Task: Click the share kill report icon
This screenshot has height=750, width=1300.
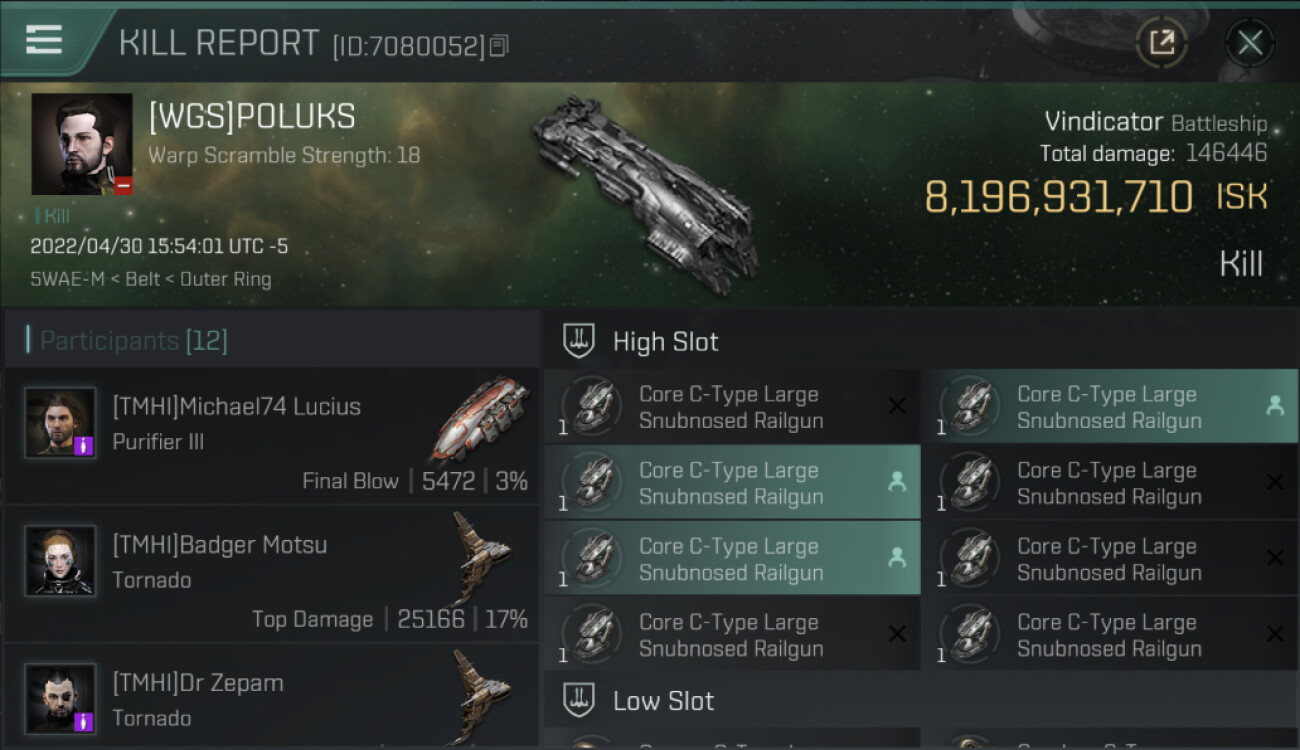Action: [x=1162, y=42]
